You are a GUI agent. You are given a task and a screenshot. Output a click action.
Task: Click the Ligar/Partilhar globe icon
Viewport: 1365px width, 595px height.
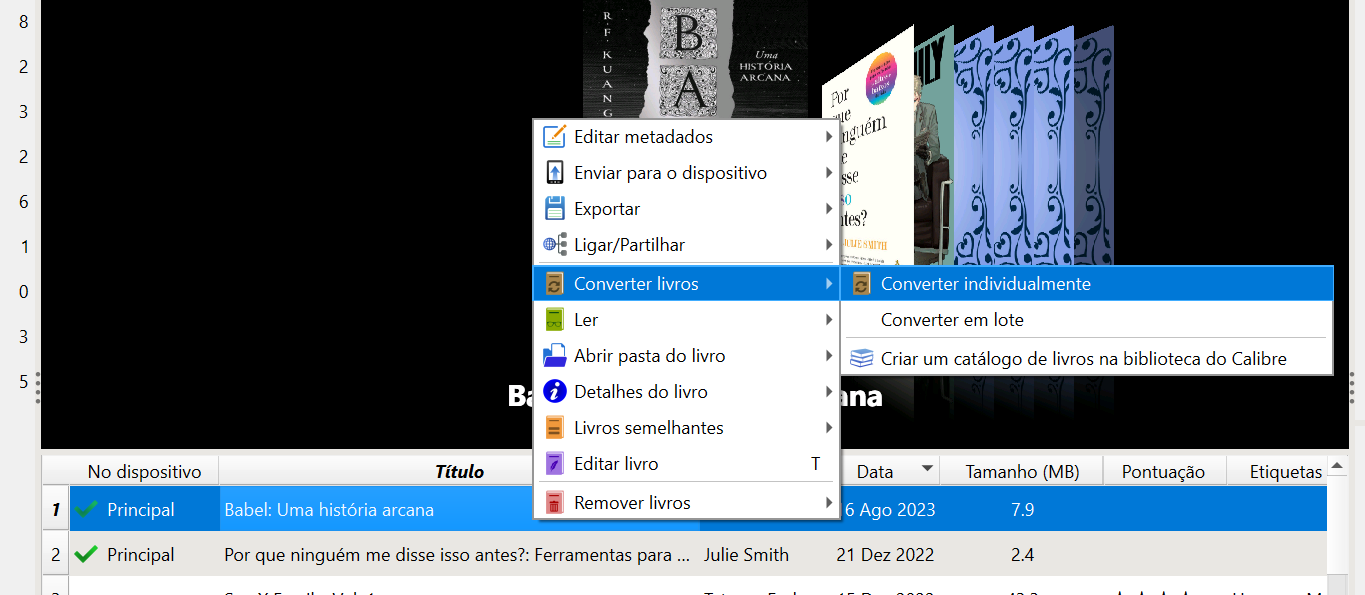[554, 245]
